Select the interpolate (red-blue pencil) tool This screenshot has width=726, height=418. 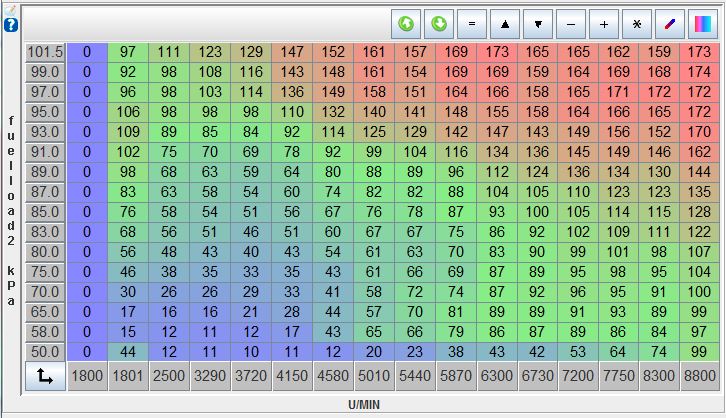669,23
